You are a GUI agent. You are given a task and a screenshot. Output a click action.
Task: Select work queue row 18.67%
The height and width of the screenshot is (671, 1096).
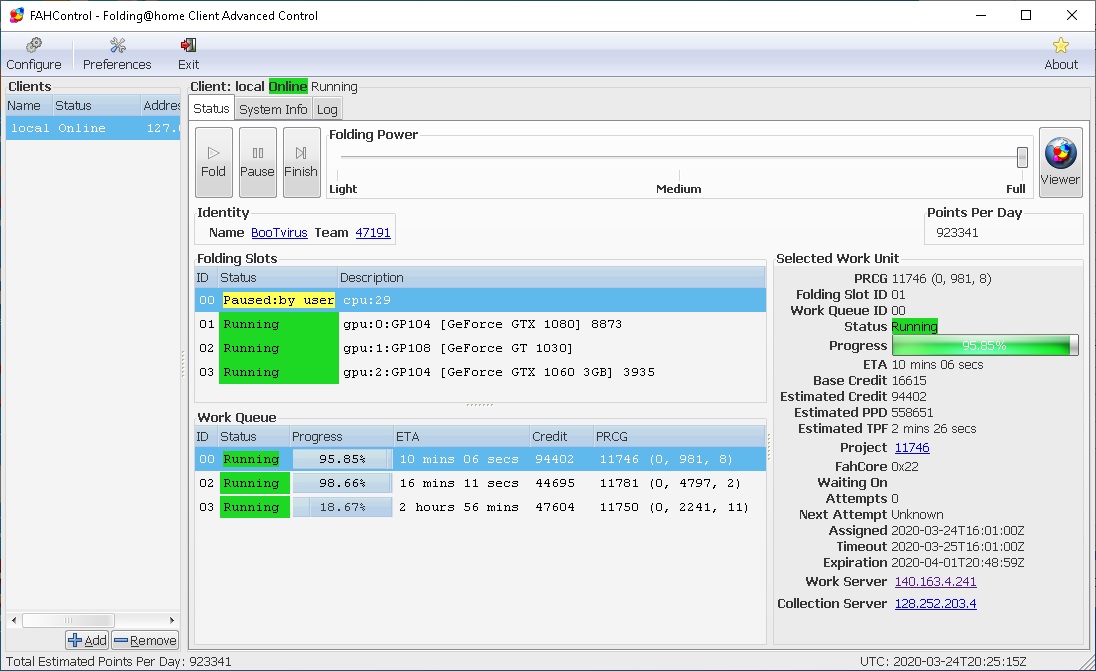[480, 507]
